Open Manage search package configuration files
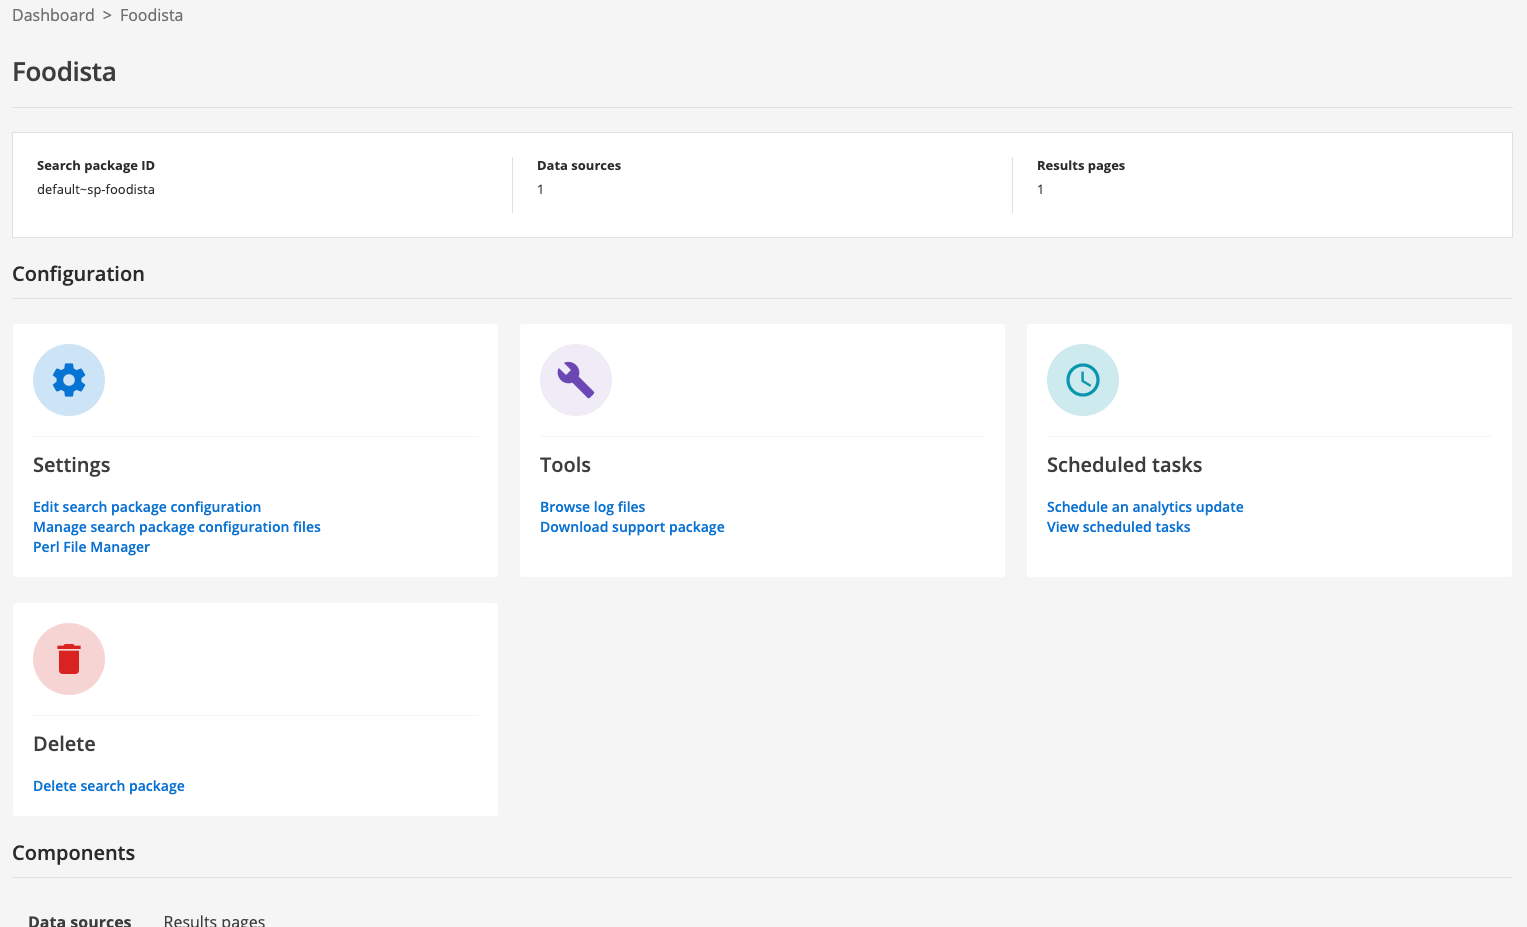Viewport: 1527px width, 927px height. pyautogui.click(x=176, y=527)
